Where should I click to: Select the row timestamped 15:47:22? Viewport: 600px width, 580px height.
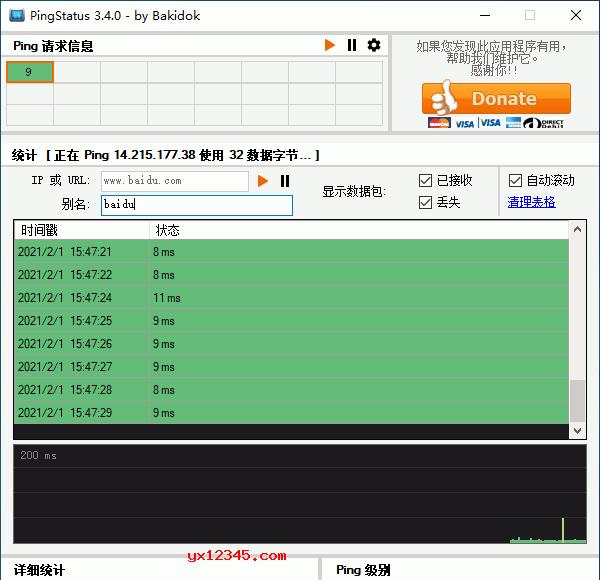click(x=291, y=274)
